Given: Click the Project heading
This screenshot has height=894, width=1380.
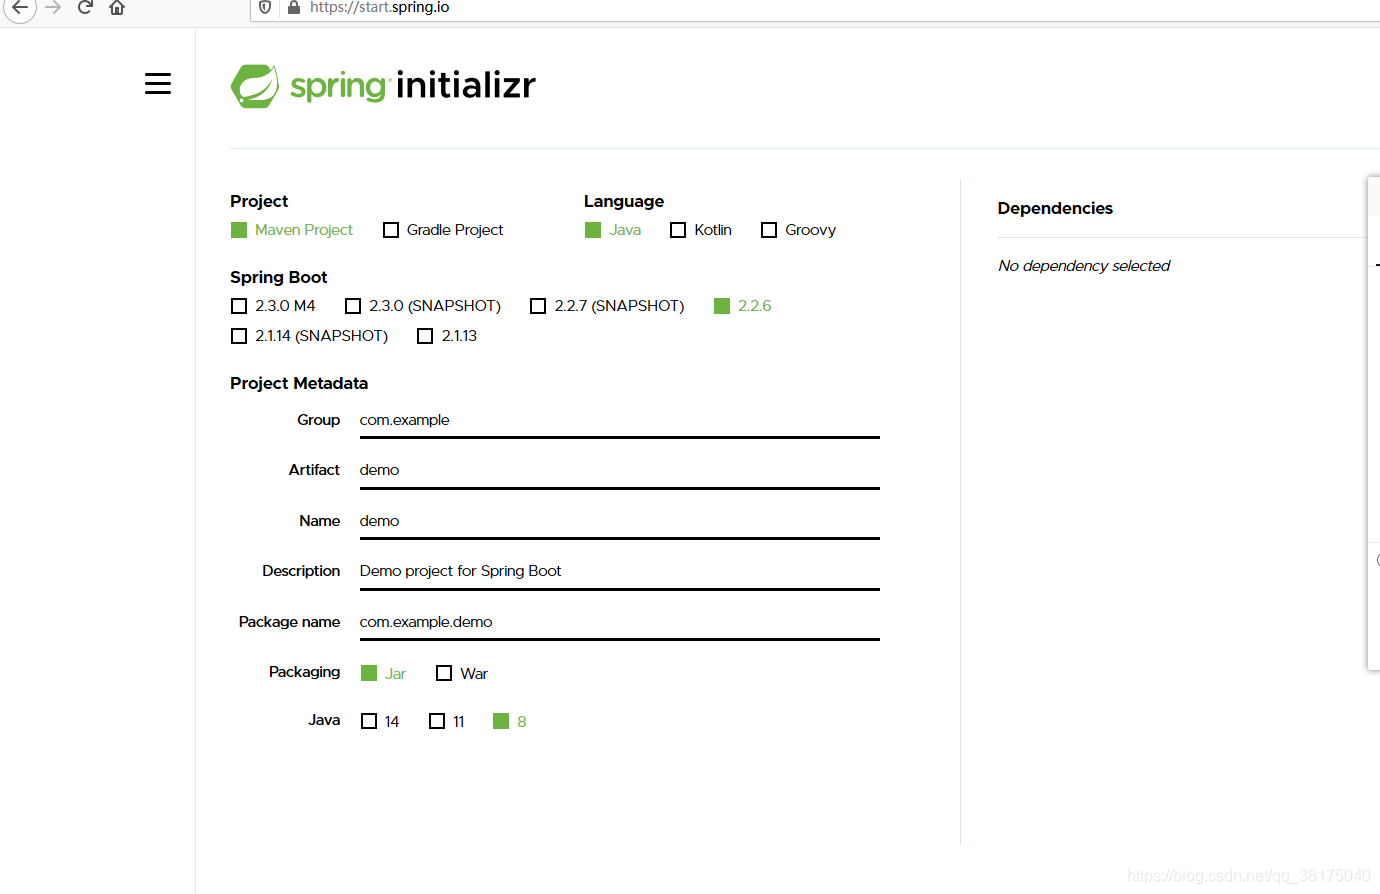Looking at the screenshot, I should point(259,201).
